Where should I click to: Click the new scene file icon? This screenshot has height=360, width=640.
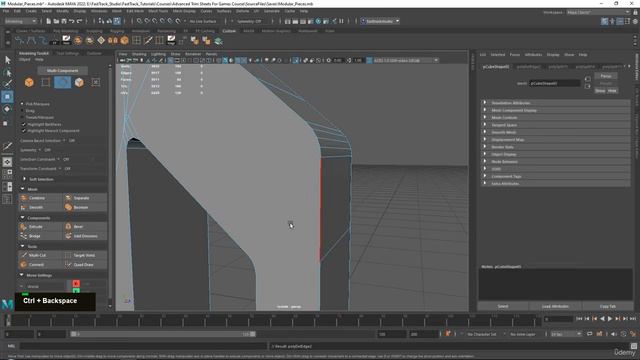[x=49, y=21]
